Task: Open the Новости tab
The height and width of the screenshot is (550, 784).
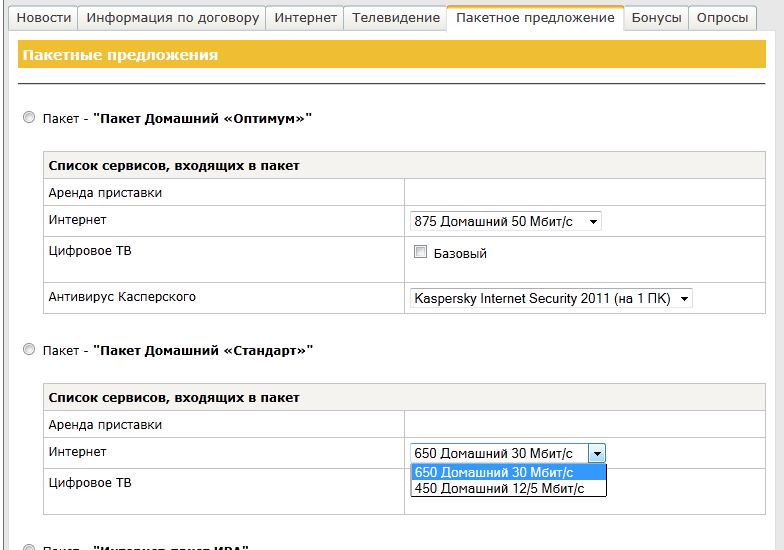Action: 45,18
